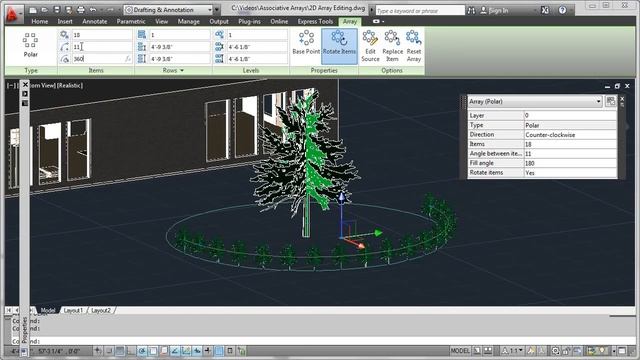Click the Direction Counter-clockwise property value

570,135
